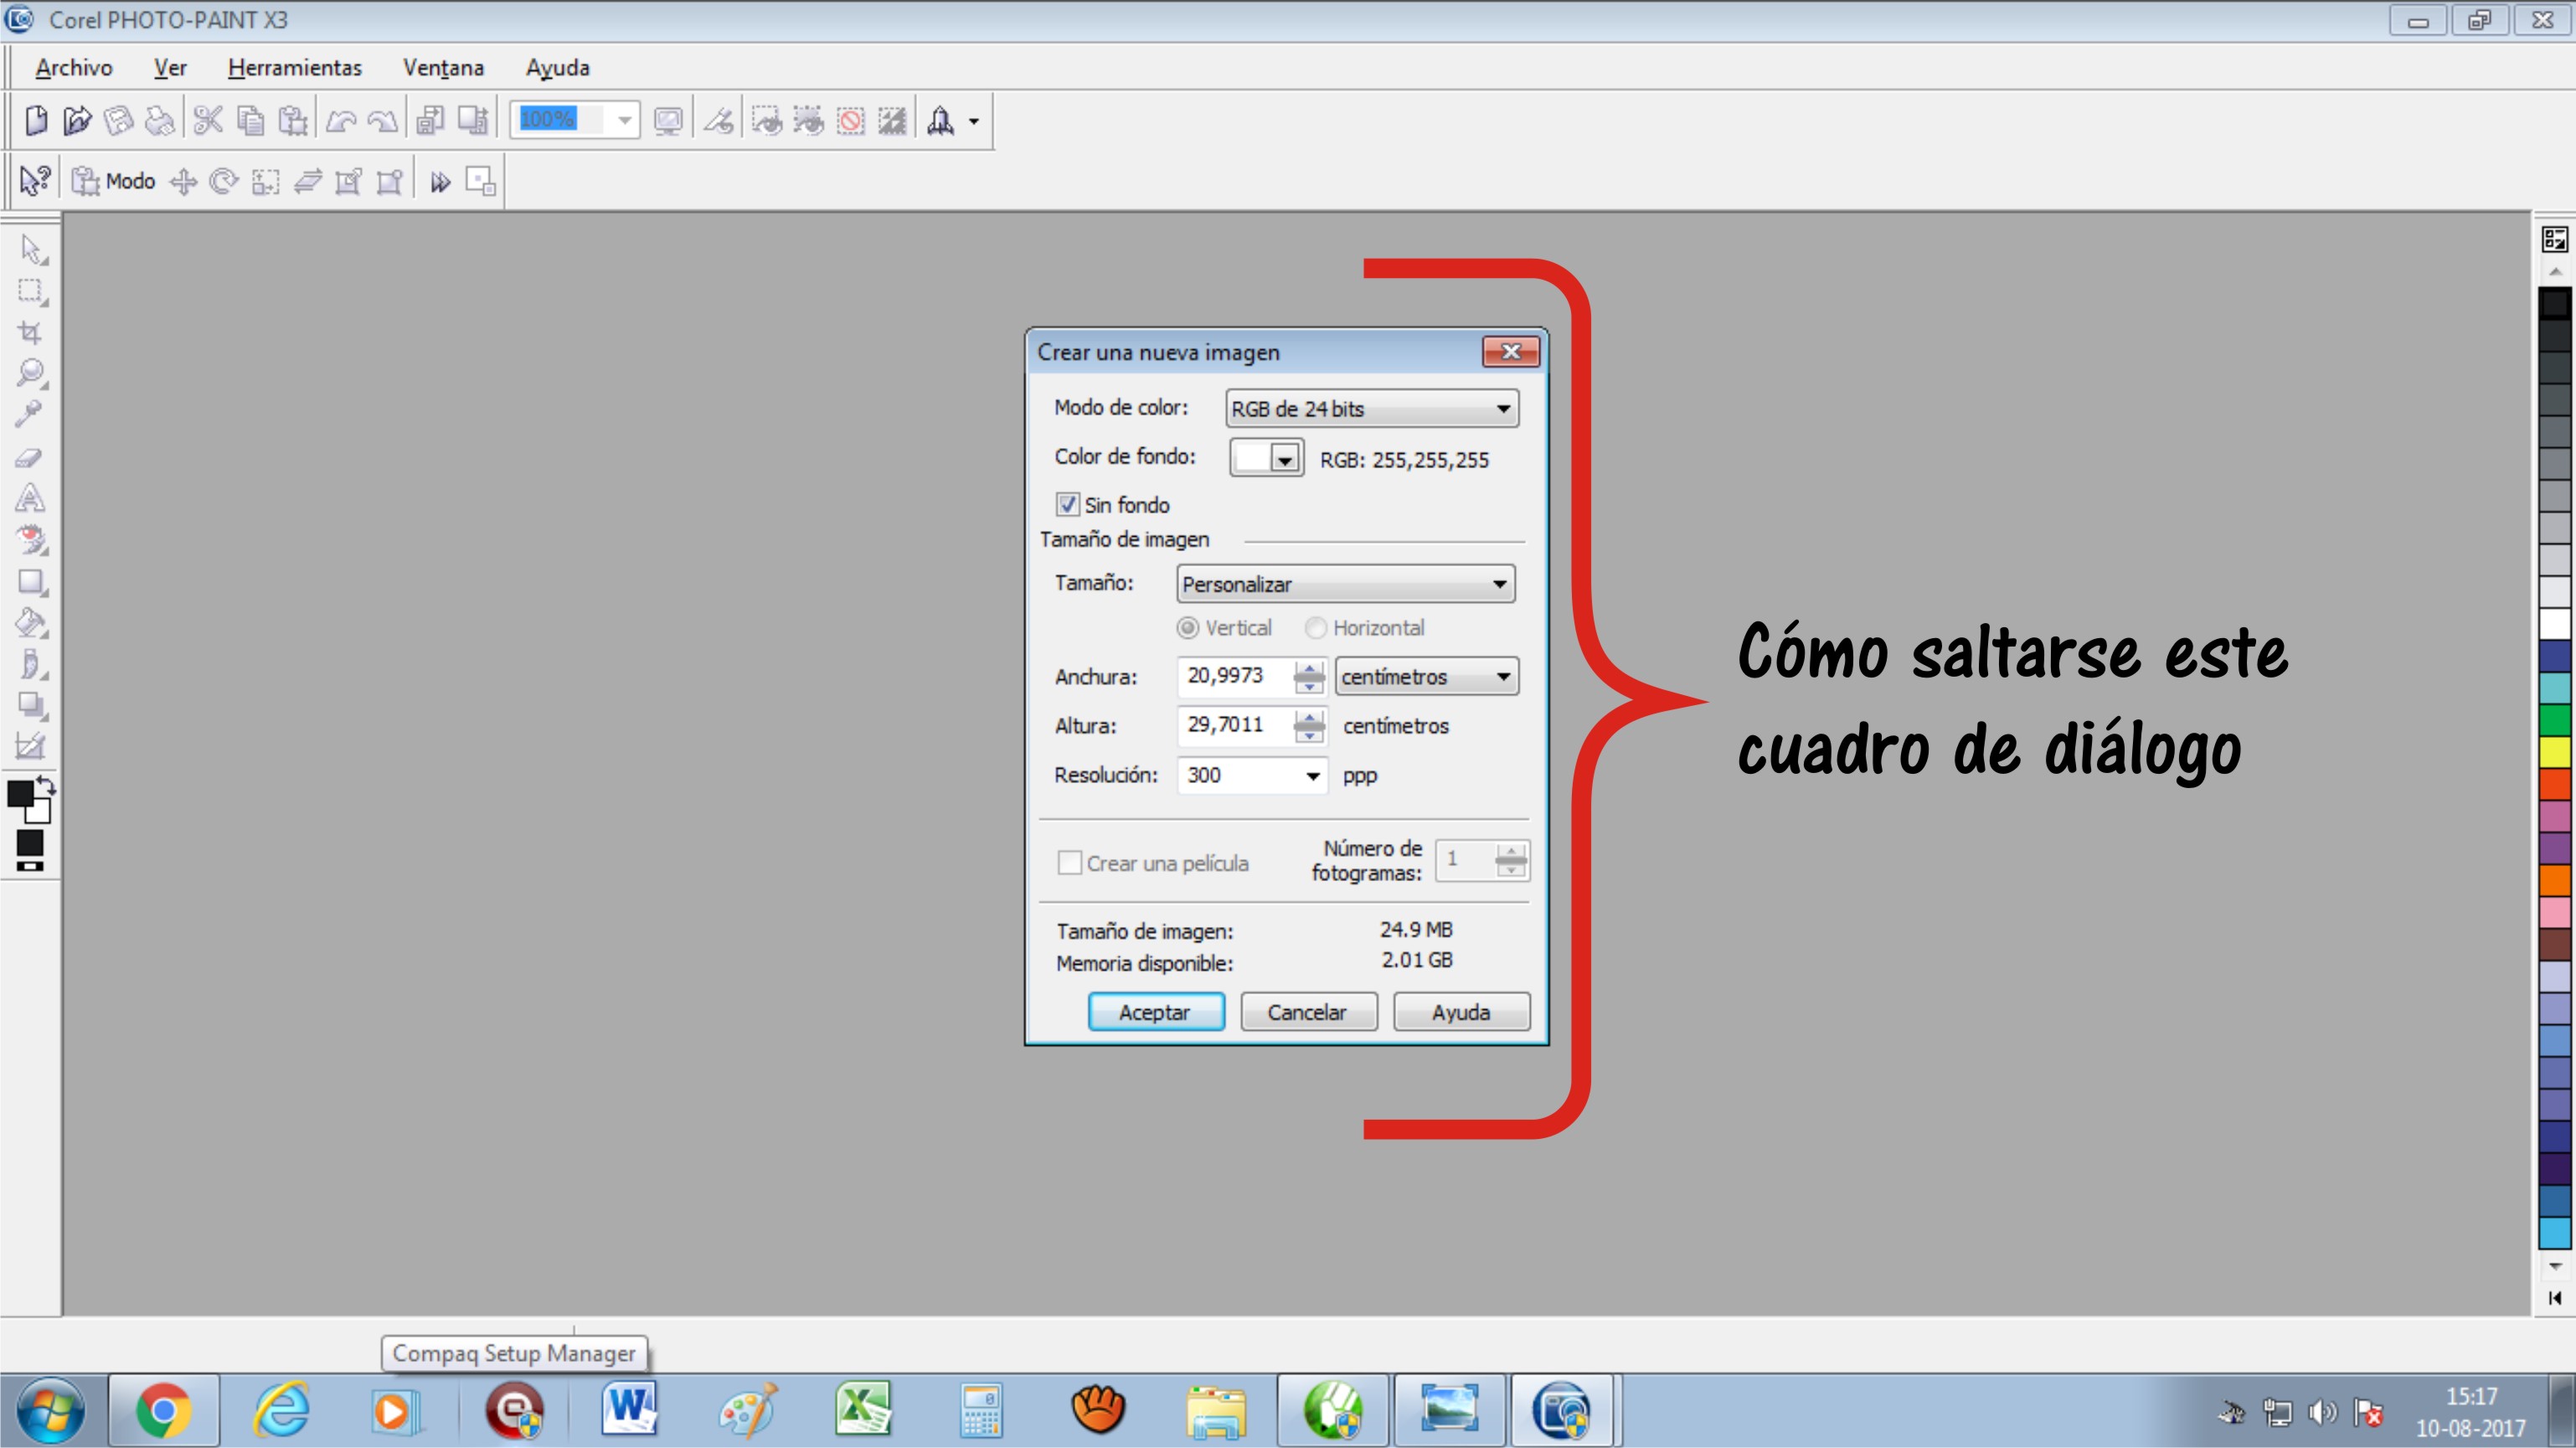Click the Aceptar button
2576x1448 pixels.
(1155, 1012)
